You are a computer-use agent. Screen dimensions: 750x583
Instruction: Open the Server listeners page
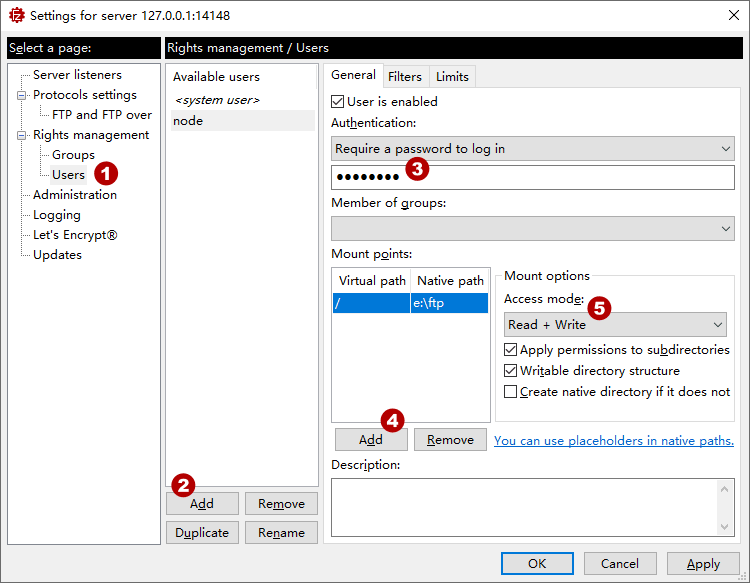click(x=77, y=75)
